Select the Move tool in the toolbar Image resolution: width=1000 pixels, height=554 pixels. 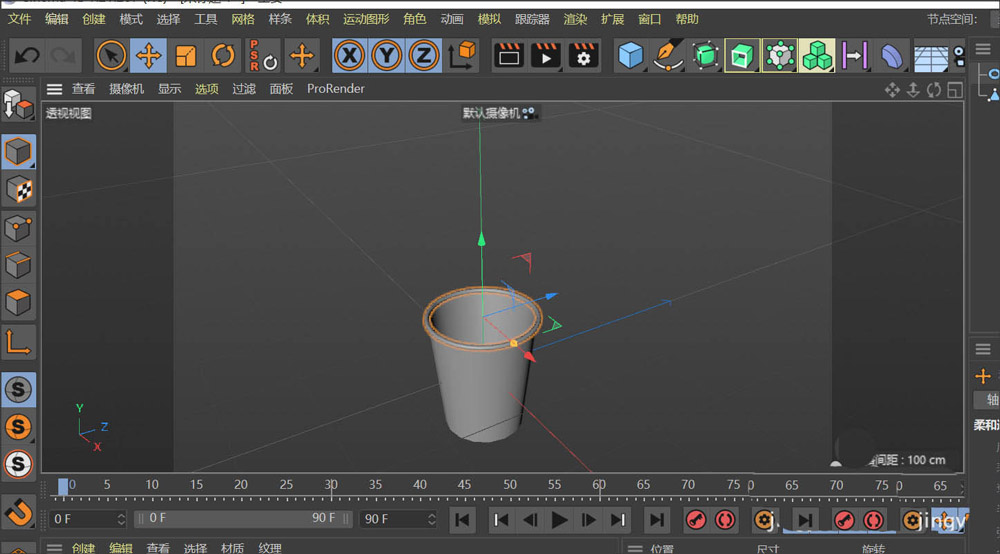148,55
